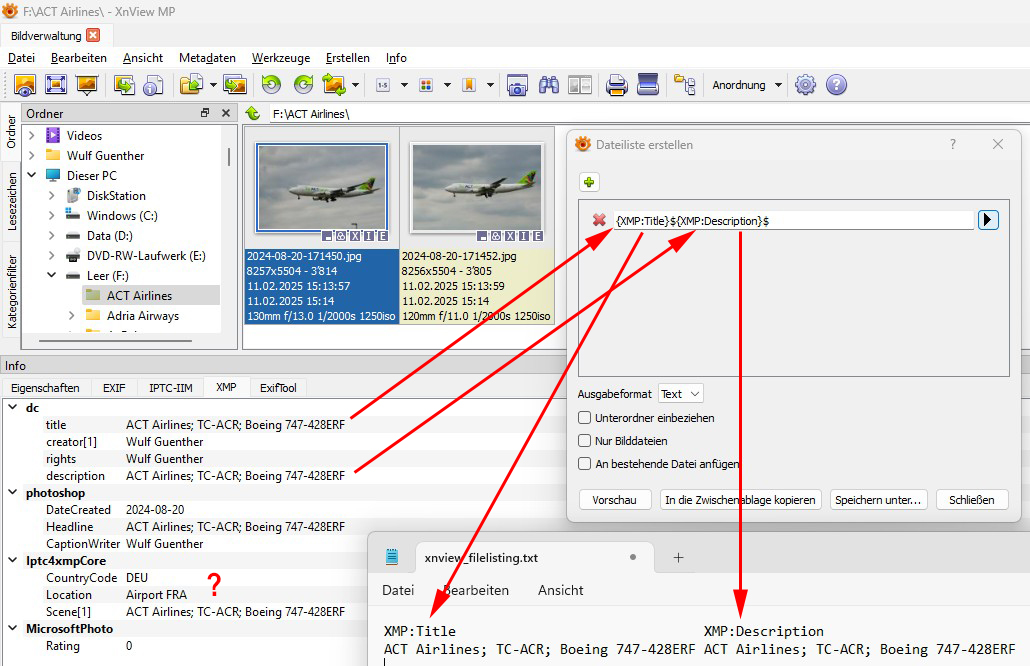1030x666 pixels.
Task: Collapse the photoshop XMP group
Action: pyautogui.click(x=12, y=493)
